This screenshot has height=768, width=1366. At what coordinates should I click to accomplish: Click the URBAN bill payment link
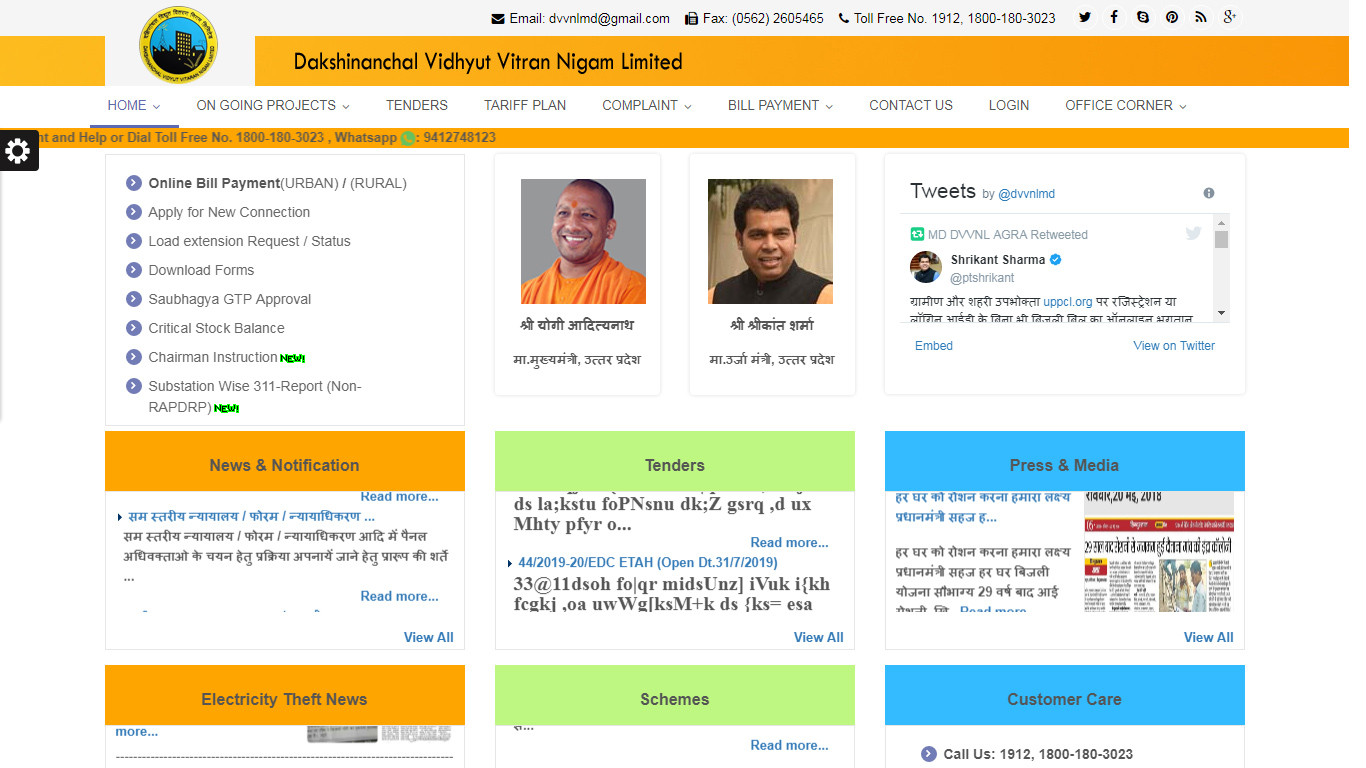[x=311, y=183]
